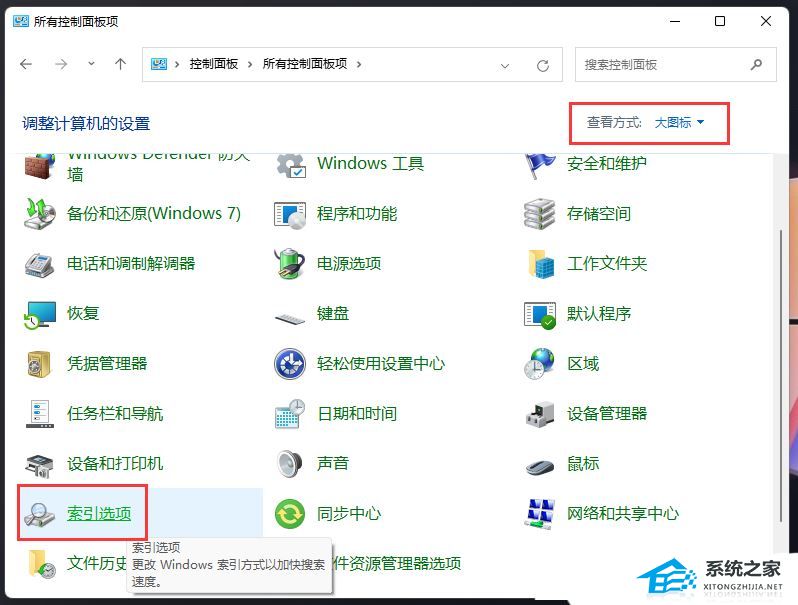The width and height of the screenshot is (798, 605).
Task: Select the 所有控制面板项 breadcrumb
Action: [x=305, y=64]
